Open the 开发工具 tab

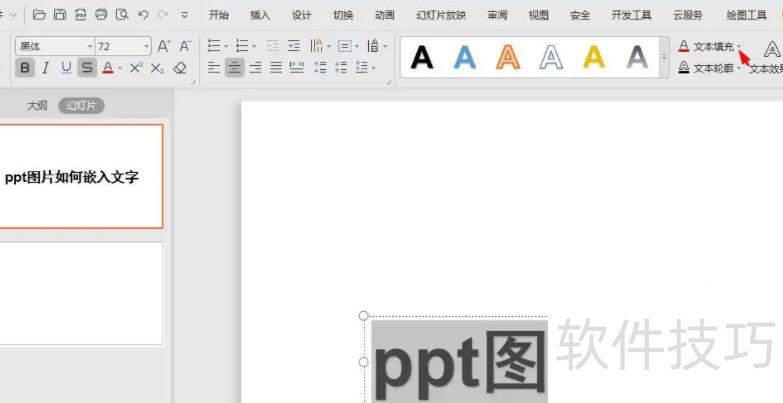click(x=631, y=15)
